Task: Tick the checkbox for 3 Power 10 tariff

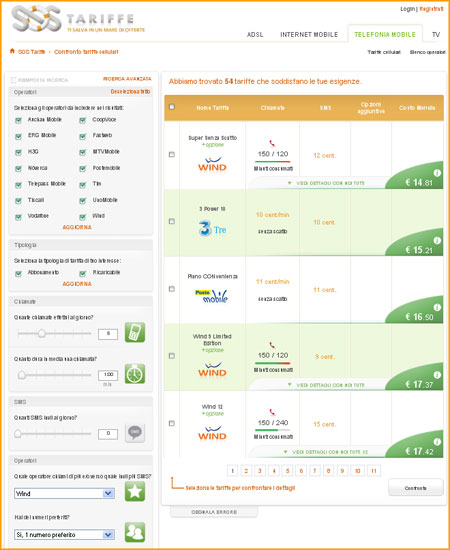Action: 172,221
